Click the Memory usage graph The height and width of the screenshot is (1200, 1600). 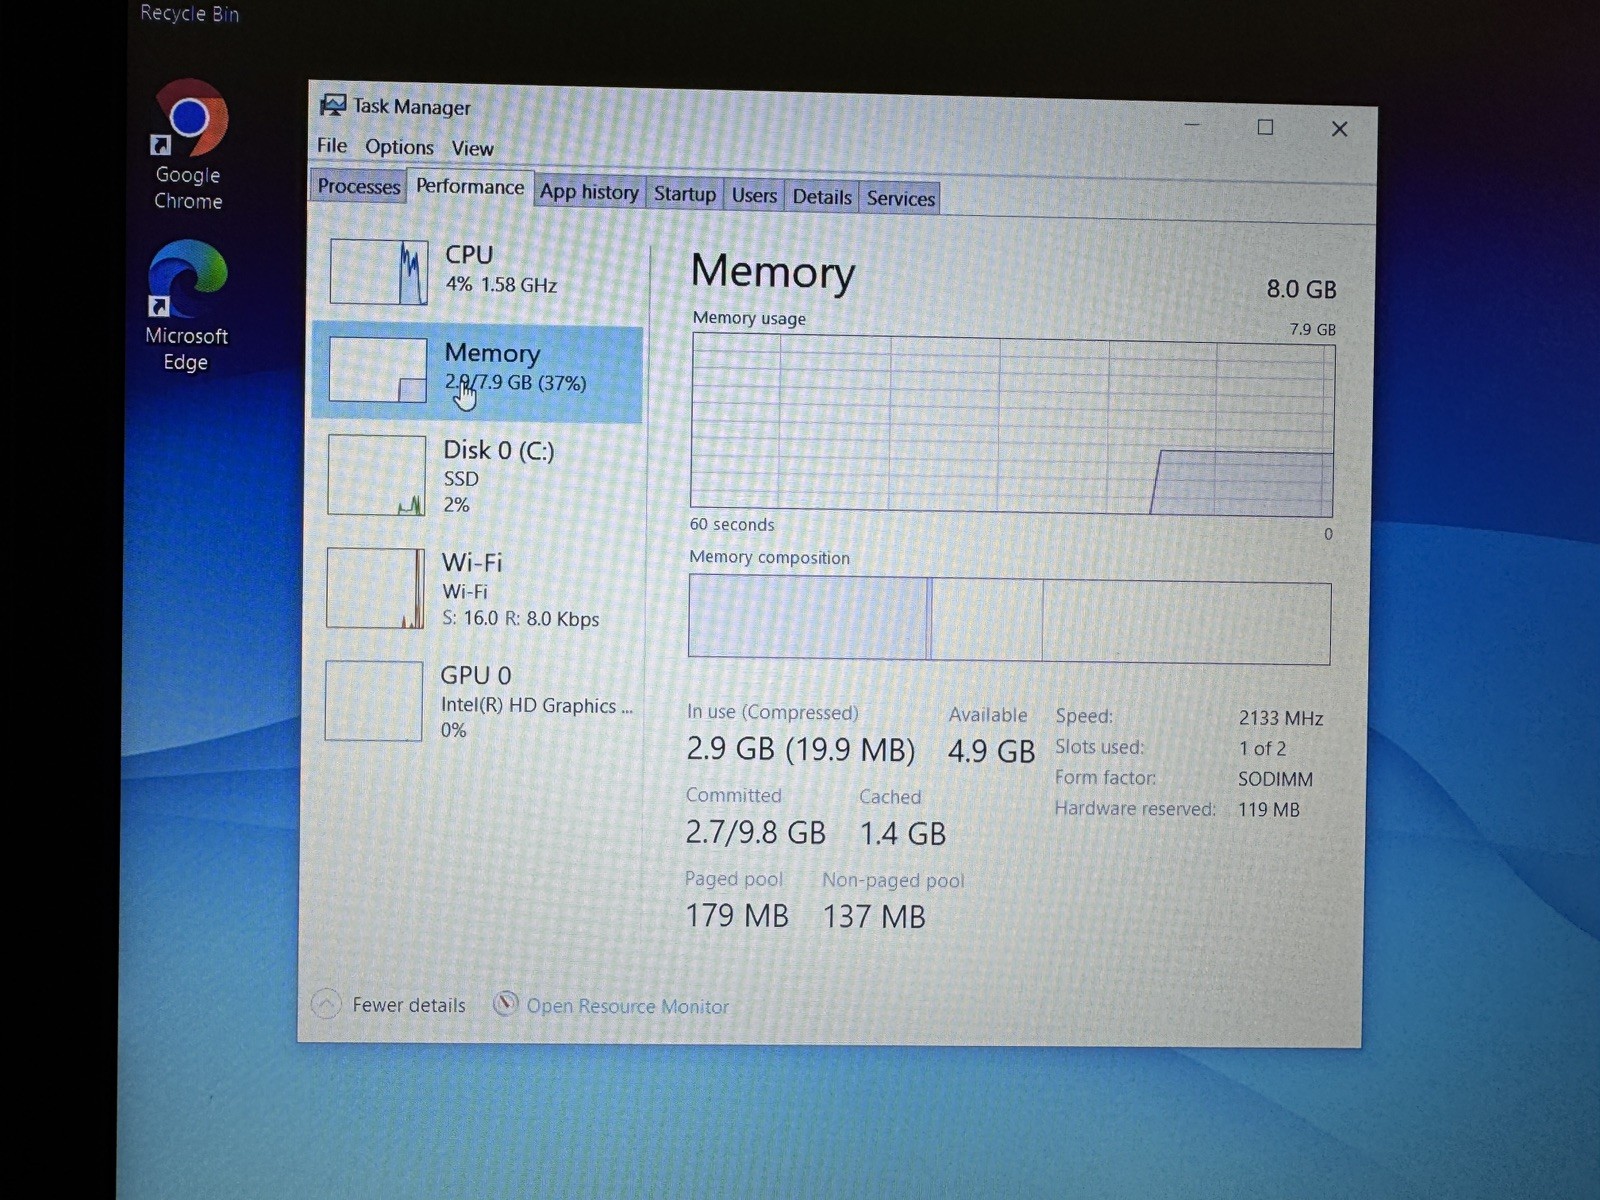tap(1012, 426)
